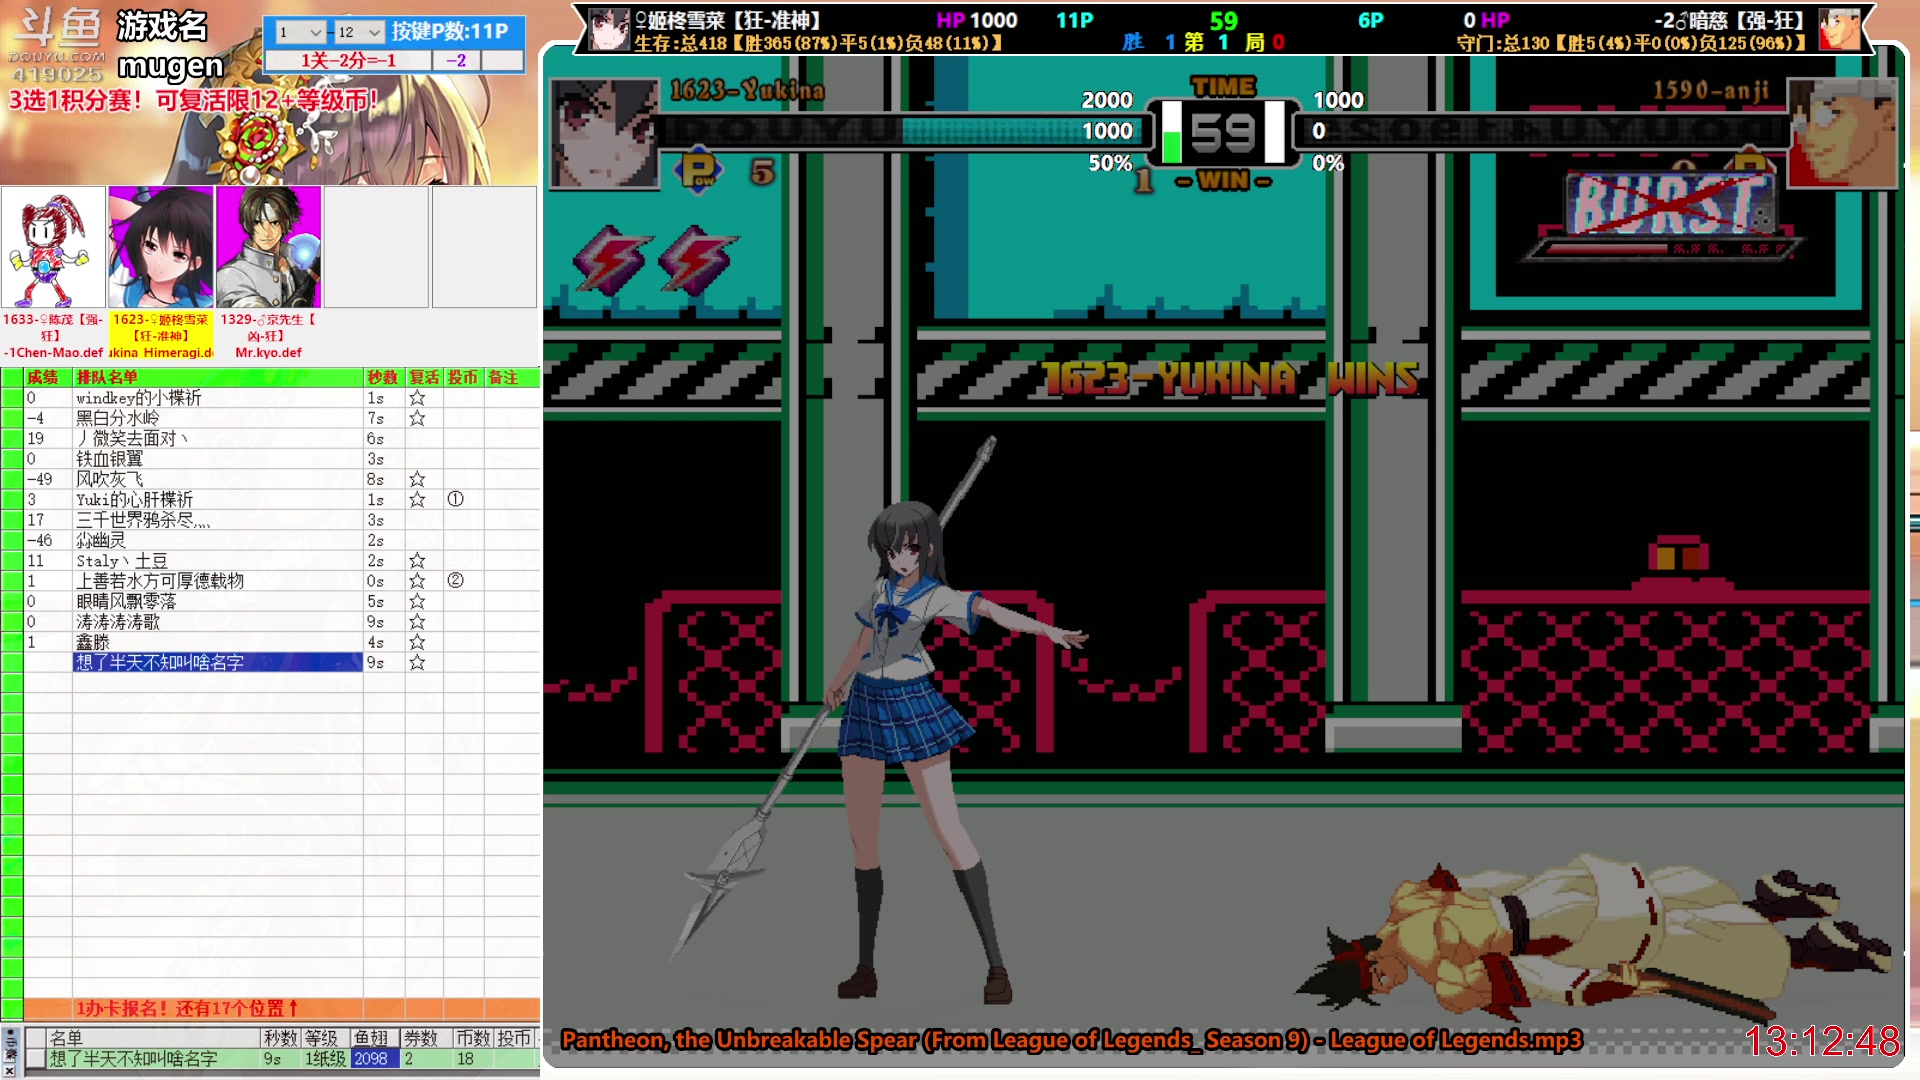
Task: Click Yukina's cyan health bar
Action: tap(1020, 131)
